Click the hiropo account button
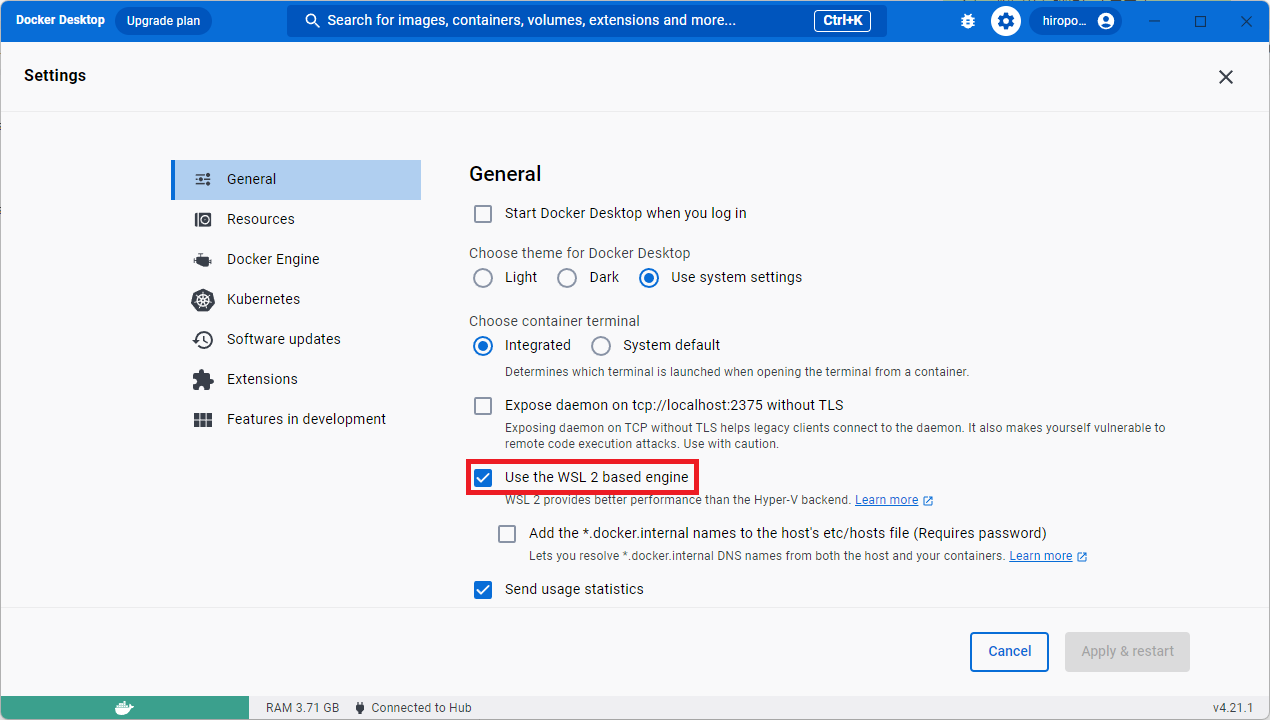Screen dimensions: 1270x720 coord(1075,21)
